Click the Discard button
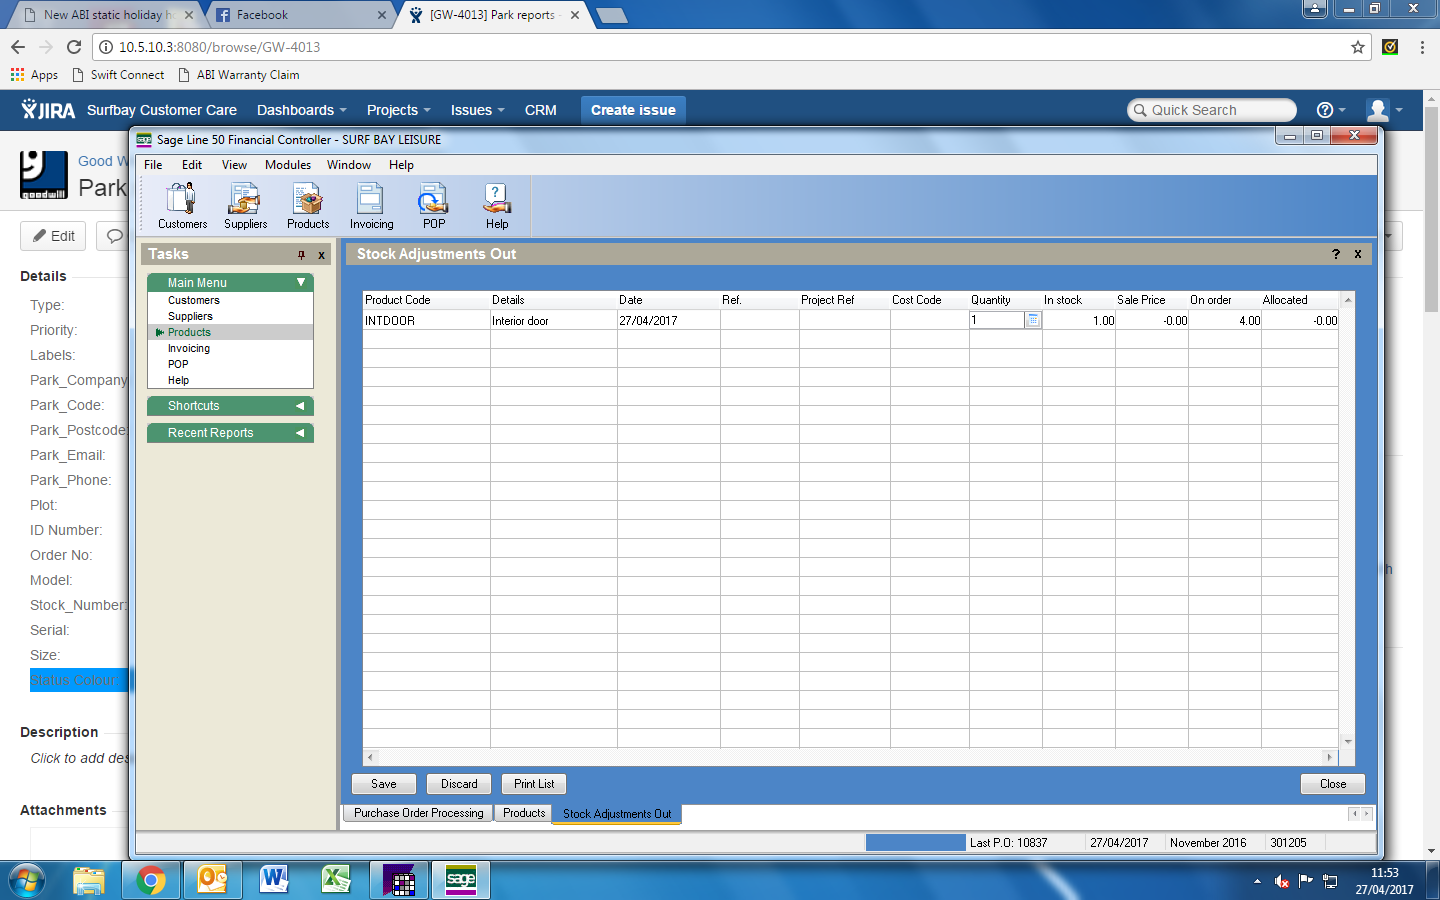Viewport: 1440px width, 900px height. tap(459, 784)
